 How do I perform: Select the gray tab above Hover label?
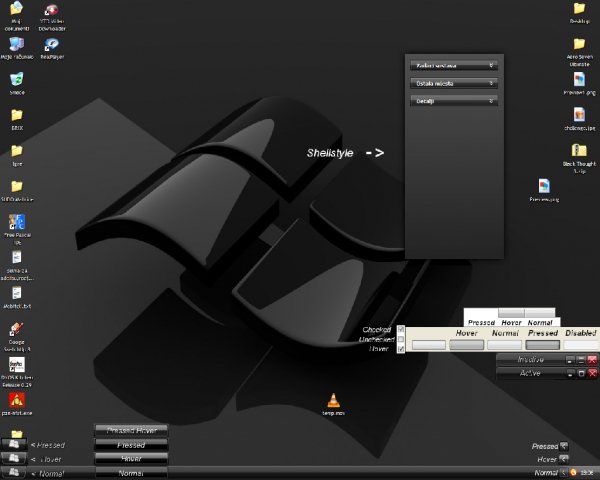point(512,313)
